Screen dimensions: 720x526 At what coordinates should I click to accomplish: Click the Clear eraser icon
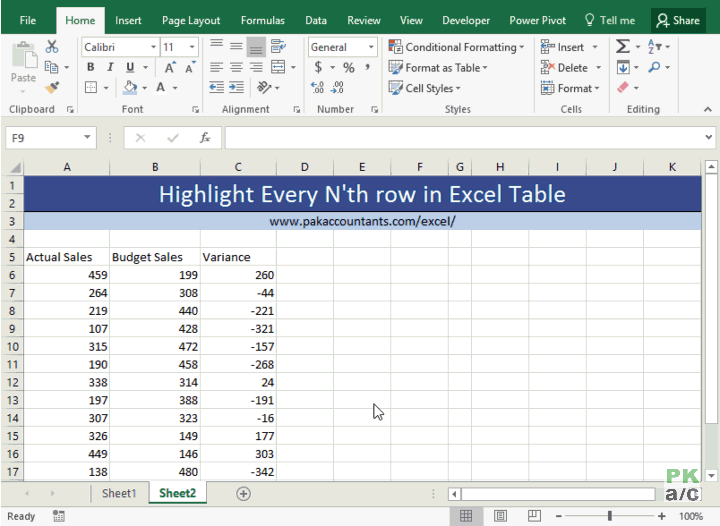pyautogui.click(x=623, y=87)
